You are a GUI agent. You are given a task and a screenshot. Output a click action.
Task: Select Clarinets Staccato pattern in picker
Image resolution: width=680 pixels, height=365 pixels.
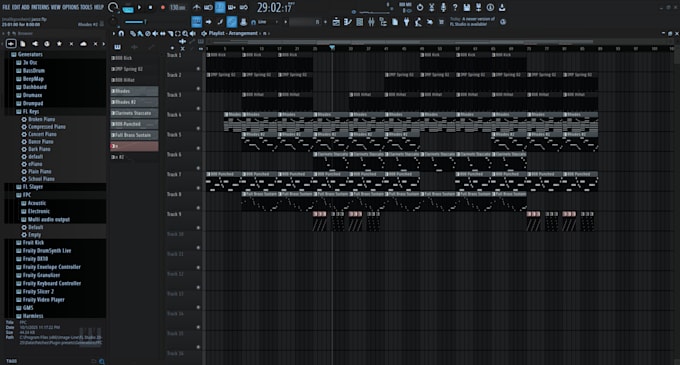[x=134, y=113]
